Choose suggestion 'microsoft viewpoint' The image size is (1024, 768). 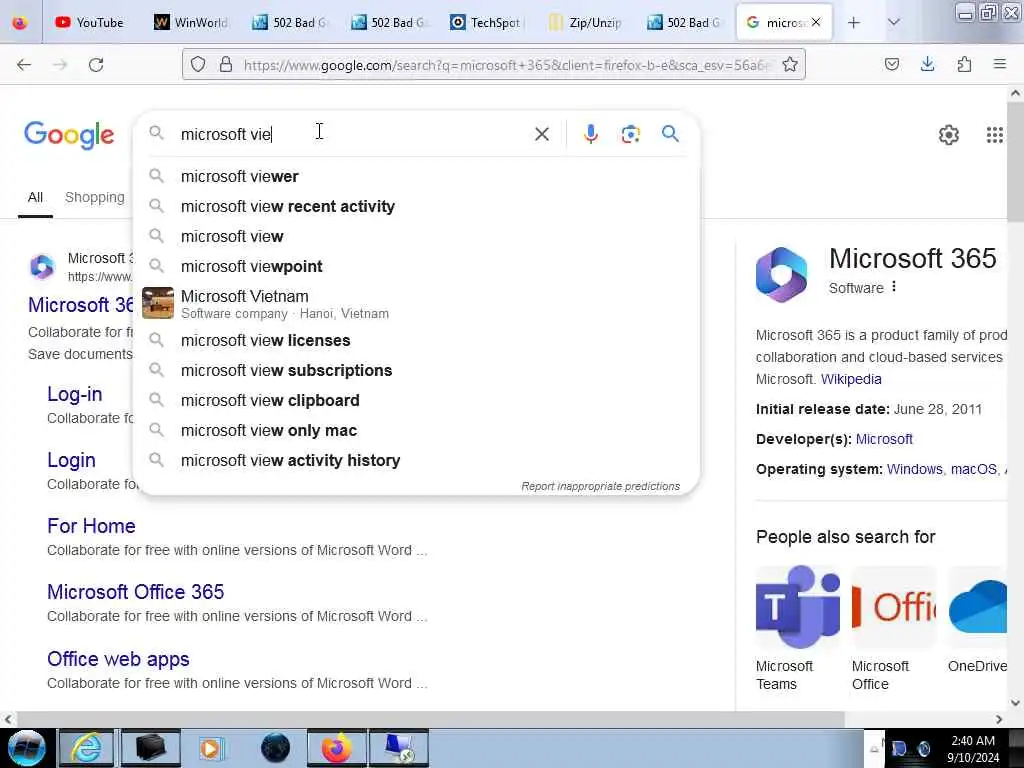(416, 266)
